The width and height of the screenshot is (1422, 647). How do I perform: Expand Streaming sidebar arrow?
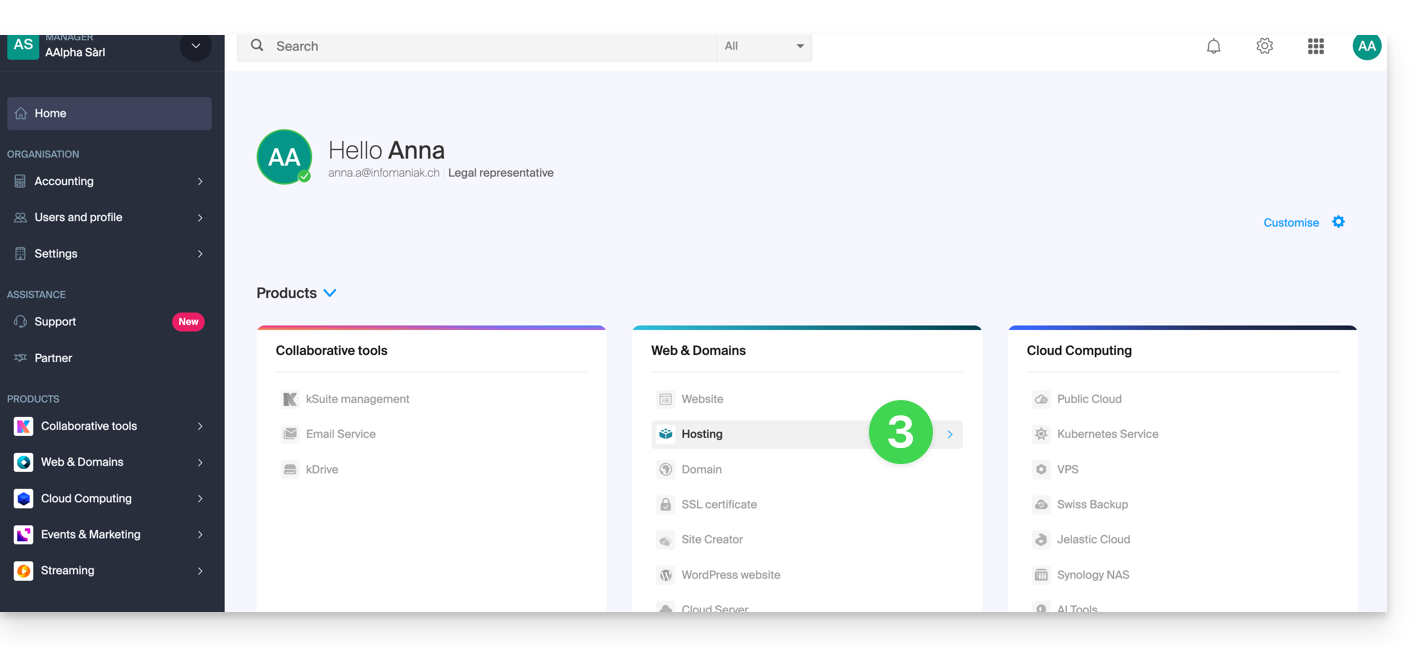pyautogui.click(x=200, y=571)
